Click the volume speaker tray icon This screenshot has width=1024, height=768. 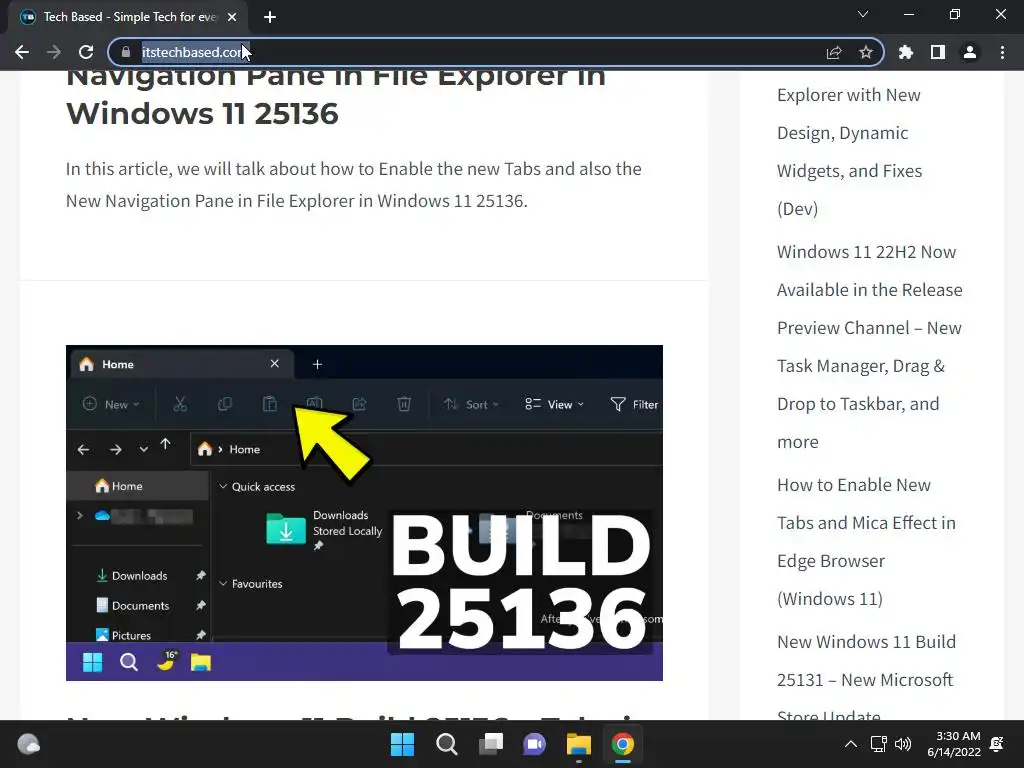[903, 744]
